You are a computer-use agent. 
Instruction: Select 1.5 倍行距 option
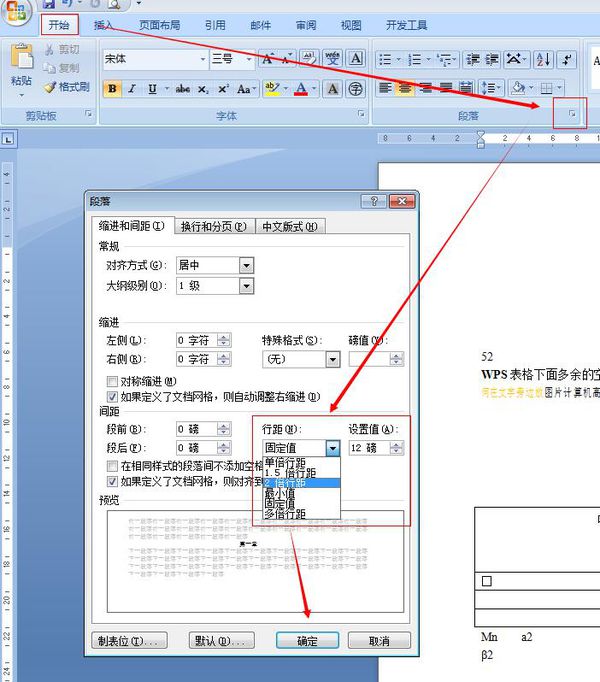tap(290, 473)
